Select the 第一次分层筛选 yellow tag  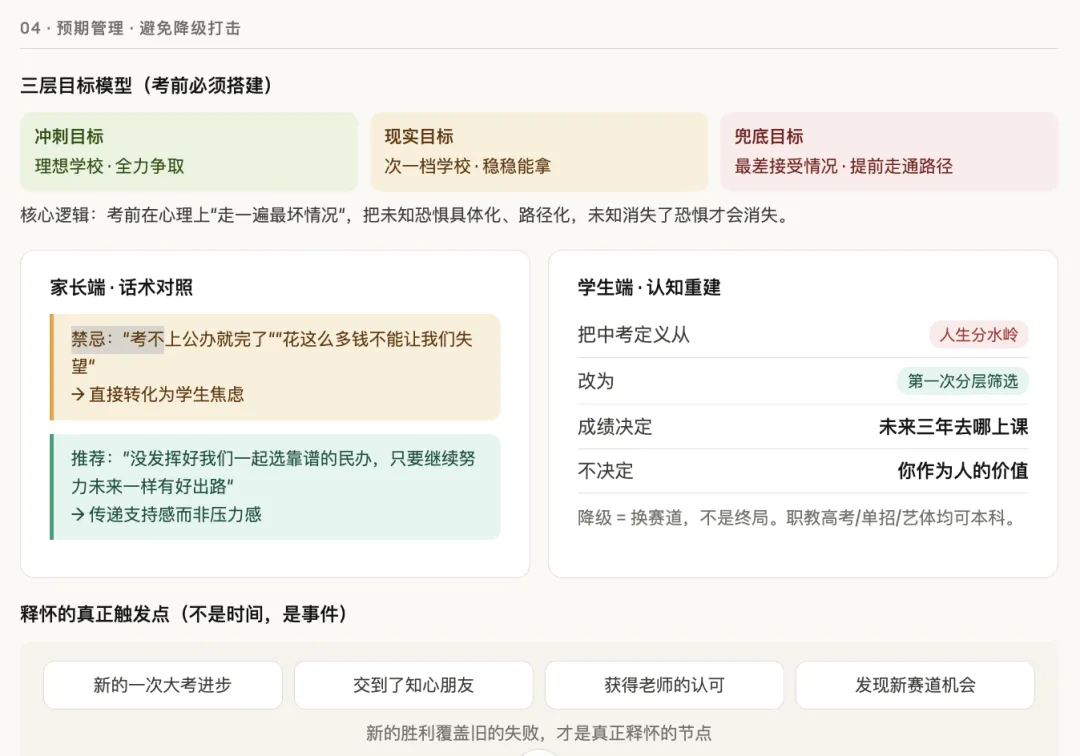(962, 381)
